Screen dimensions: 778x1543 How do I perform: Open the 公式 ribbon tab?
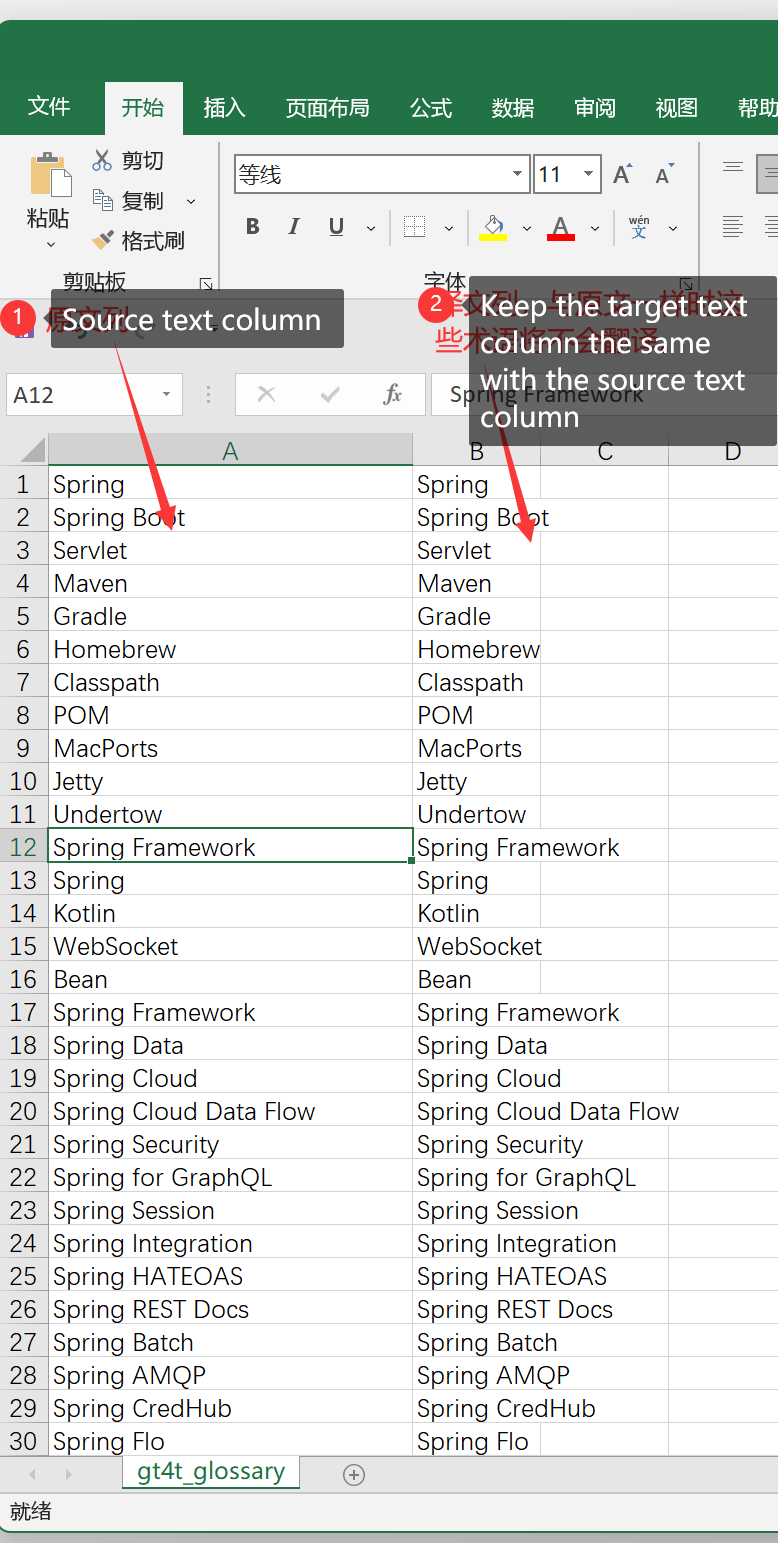(431, 108)
